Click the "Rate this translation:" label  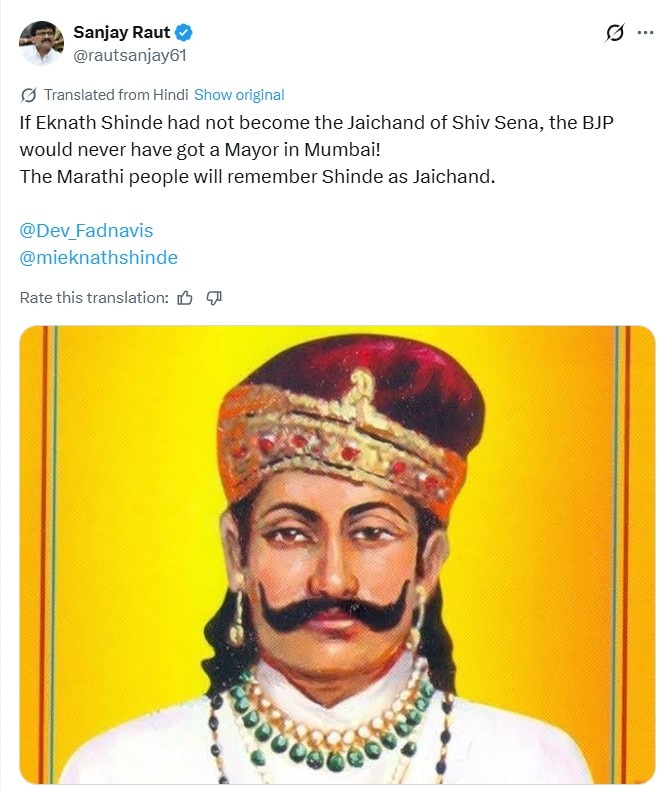pos(94,297)
